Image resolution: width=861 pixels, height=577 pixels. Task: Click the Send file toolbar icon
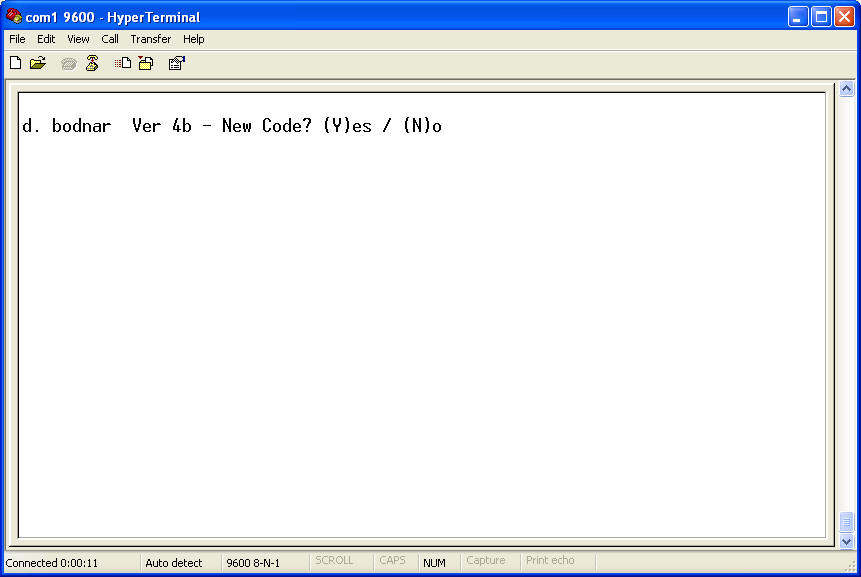123,63
